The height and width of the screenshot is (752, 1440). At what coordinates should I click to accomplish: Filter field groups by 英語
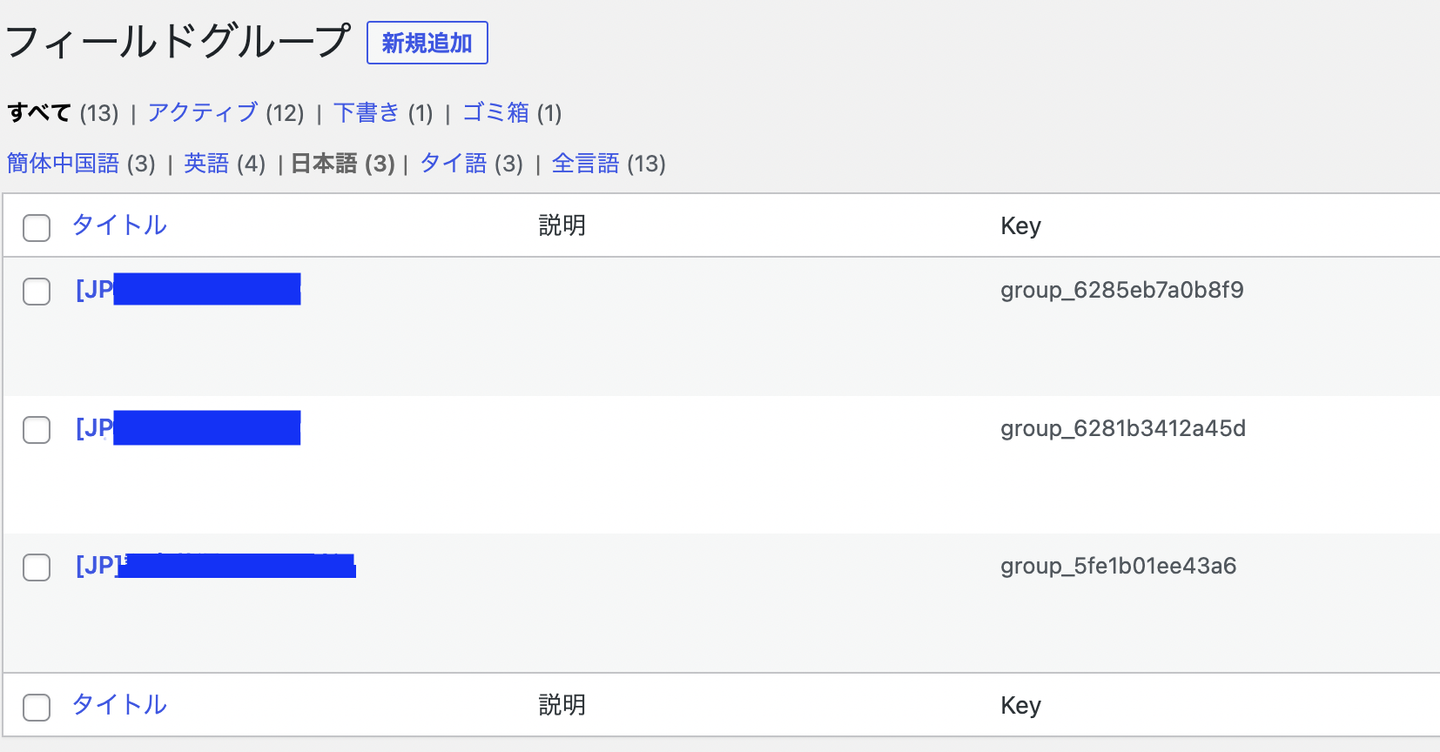coord(207,164)
